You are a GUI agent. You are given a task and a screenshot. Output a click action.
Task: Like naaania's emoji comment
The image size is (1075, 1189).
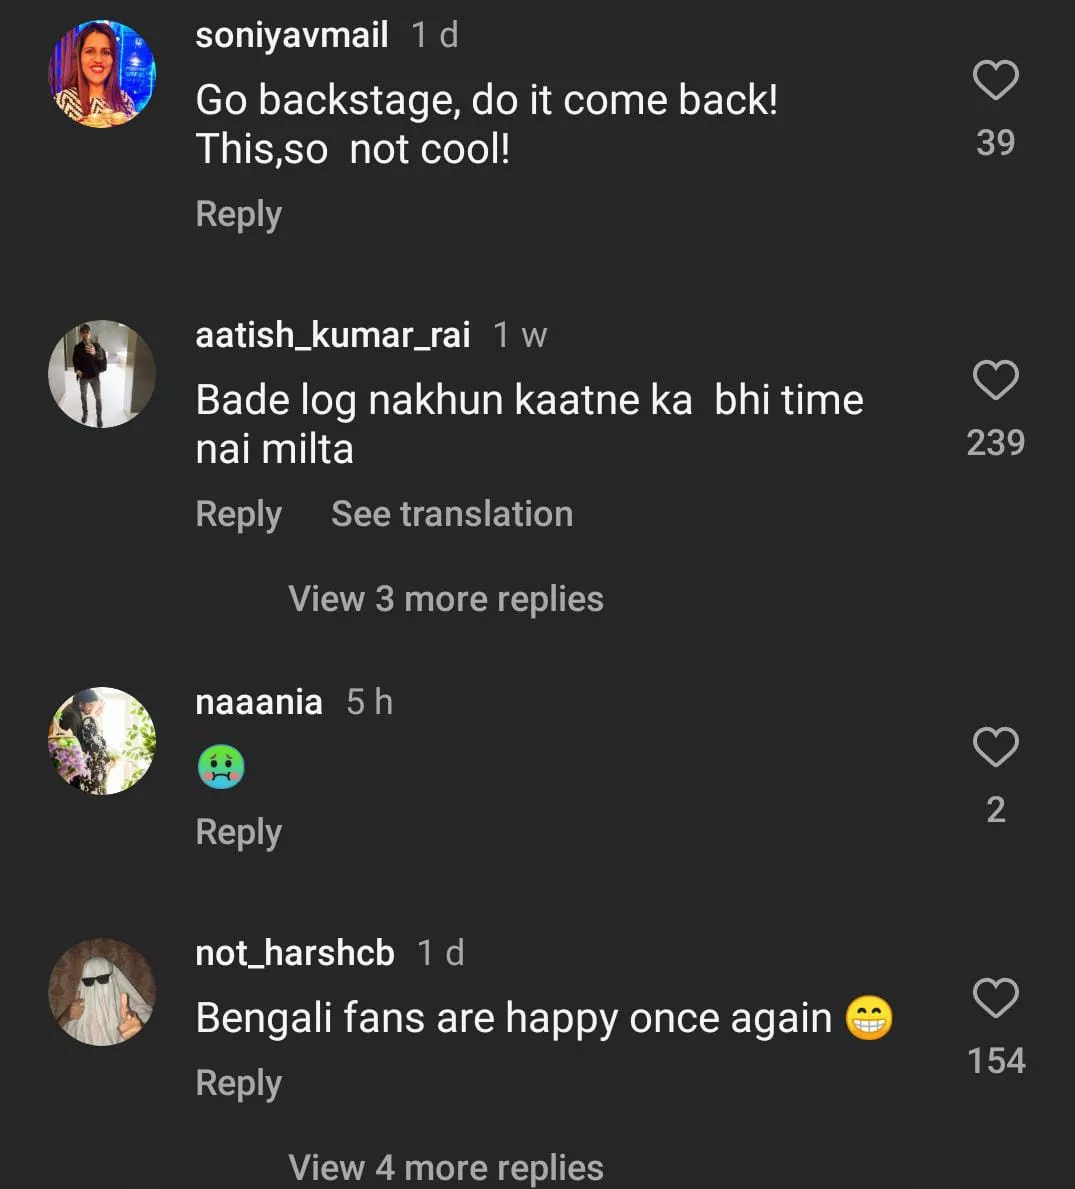[x=995, y=747]
